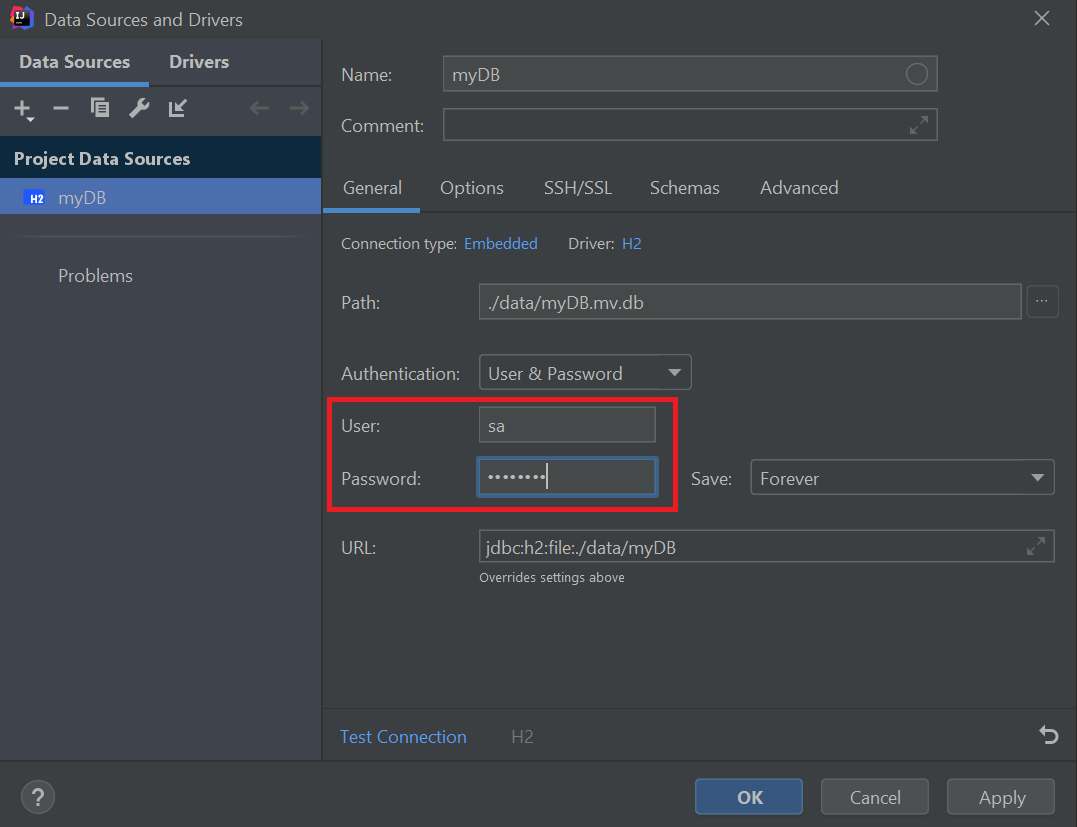Screen dimensions: 1077x827
Task: Open the Authentication dropdown
Action: pos(584,372)
